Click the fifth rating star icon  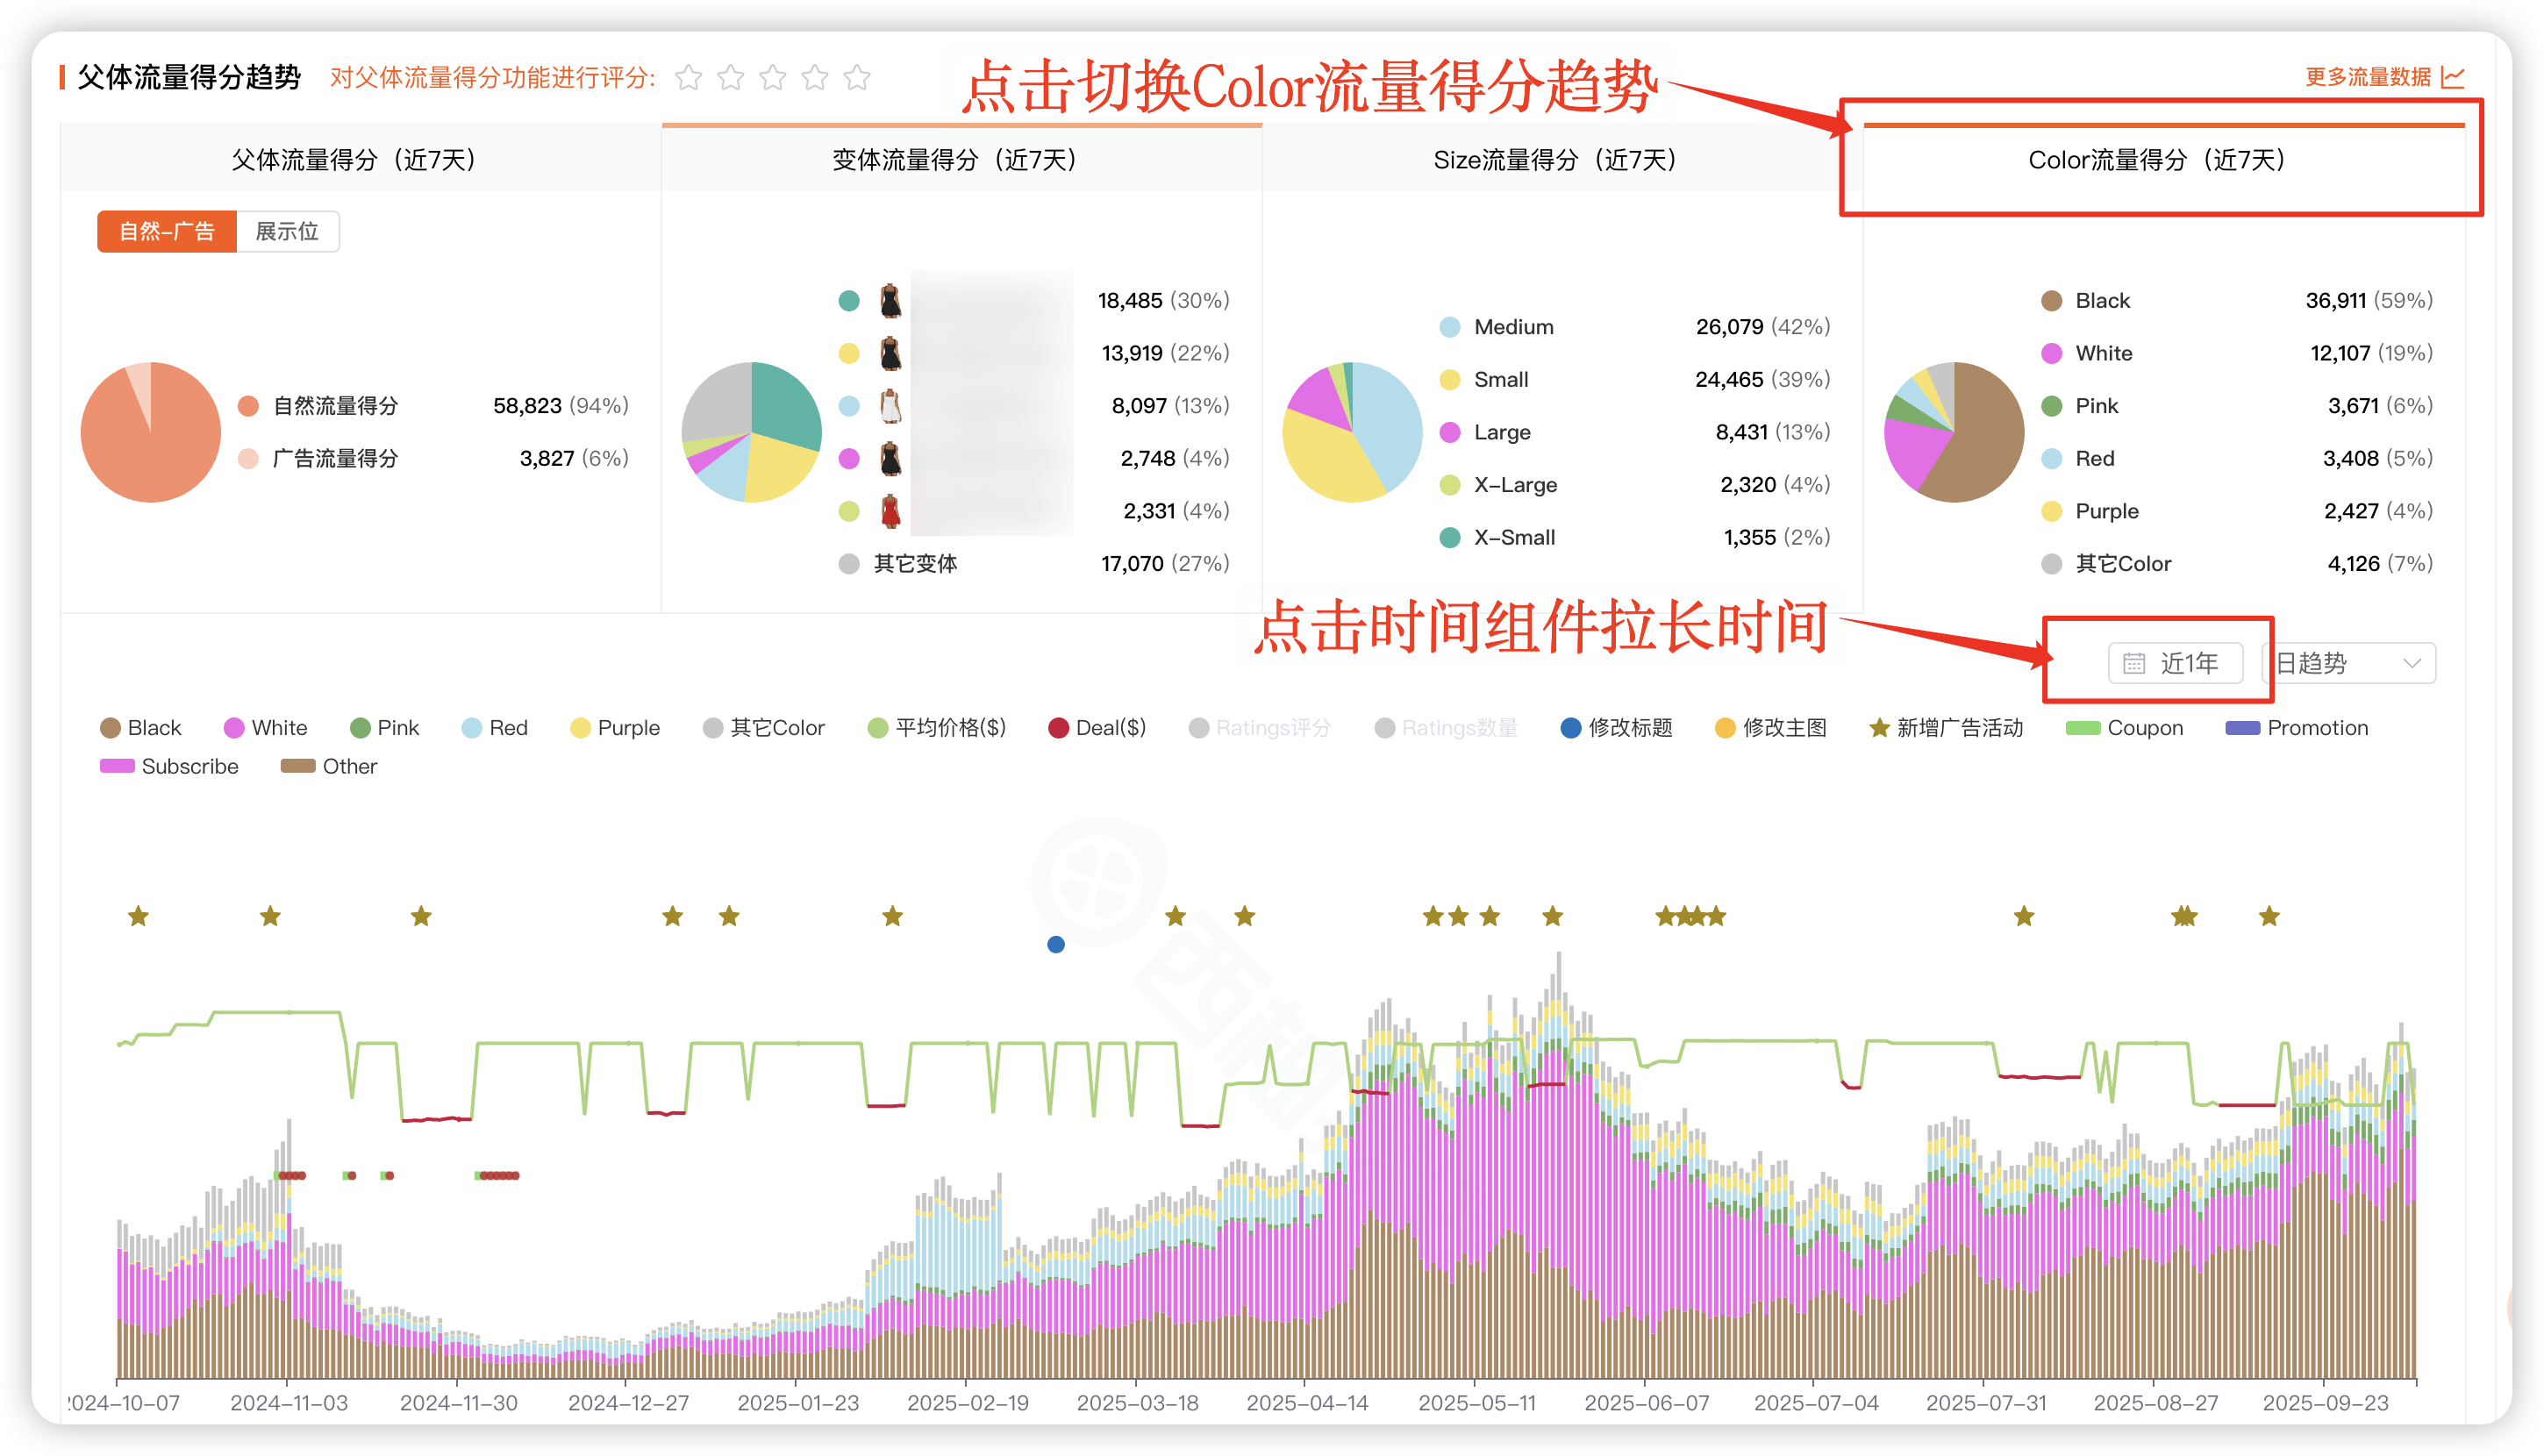tap(857, 77)
